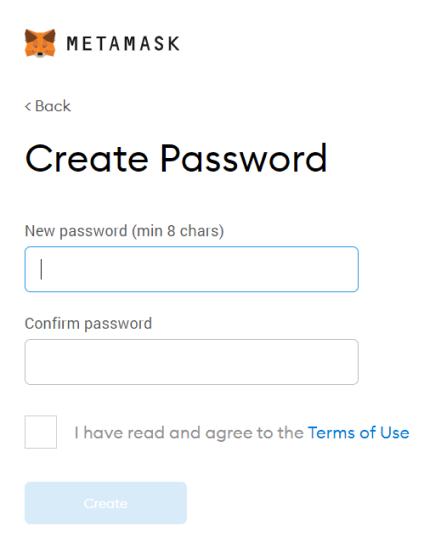Click the word 'Password' in the heading
This screenshot has height=548, width=441.
pyautogui.click(x=244, y=159)
